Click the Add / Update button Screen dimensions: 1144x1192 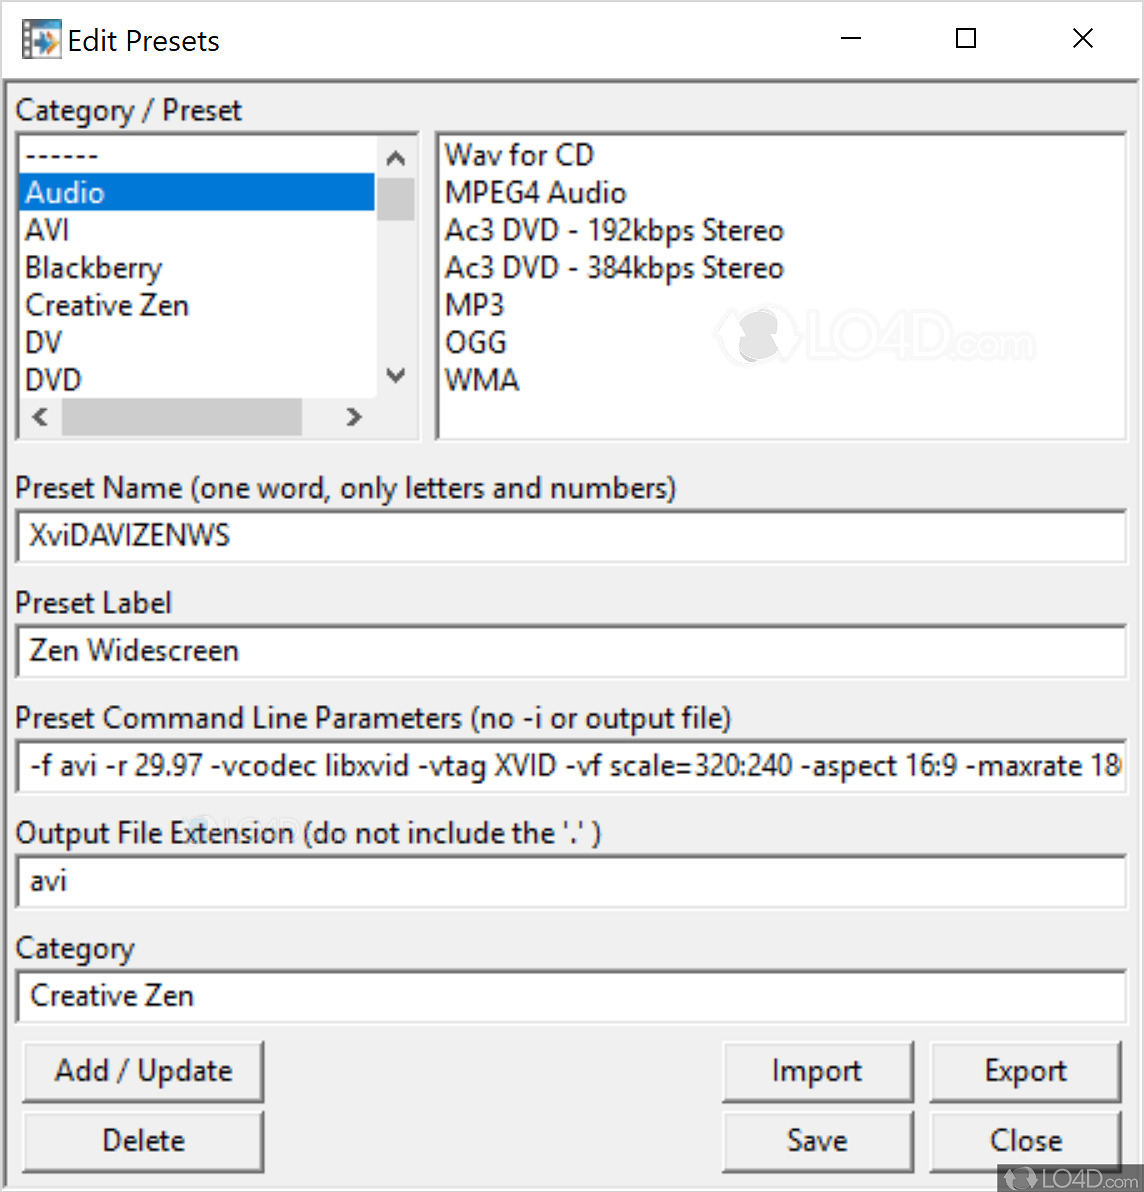[x=143, y=1071]
